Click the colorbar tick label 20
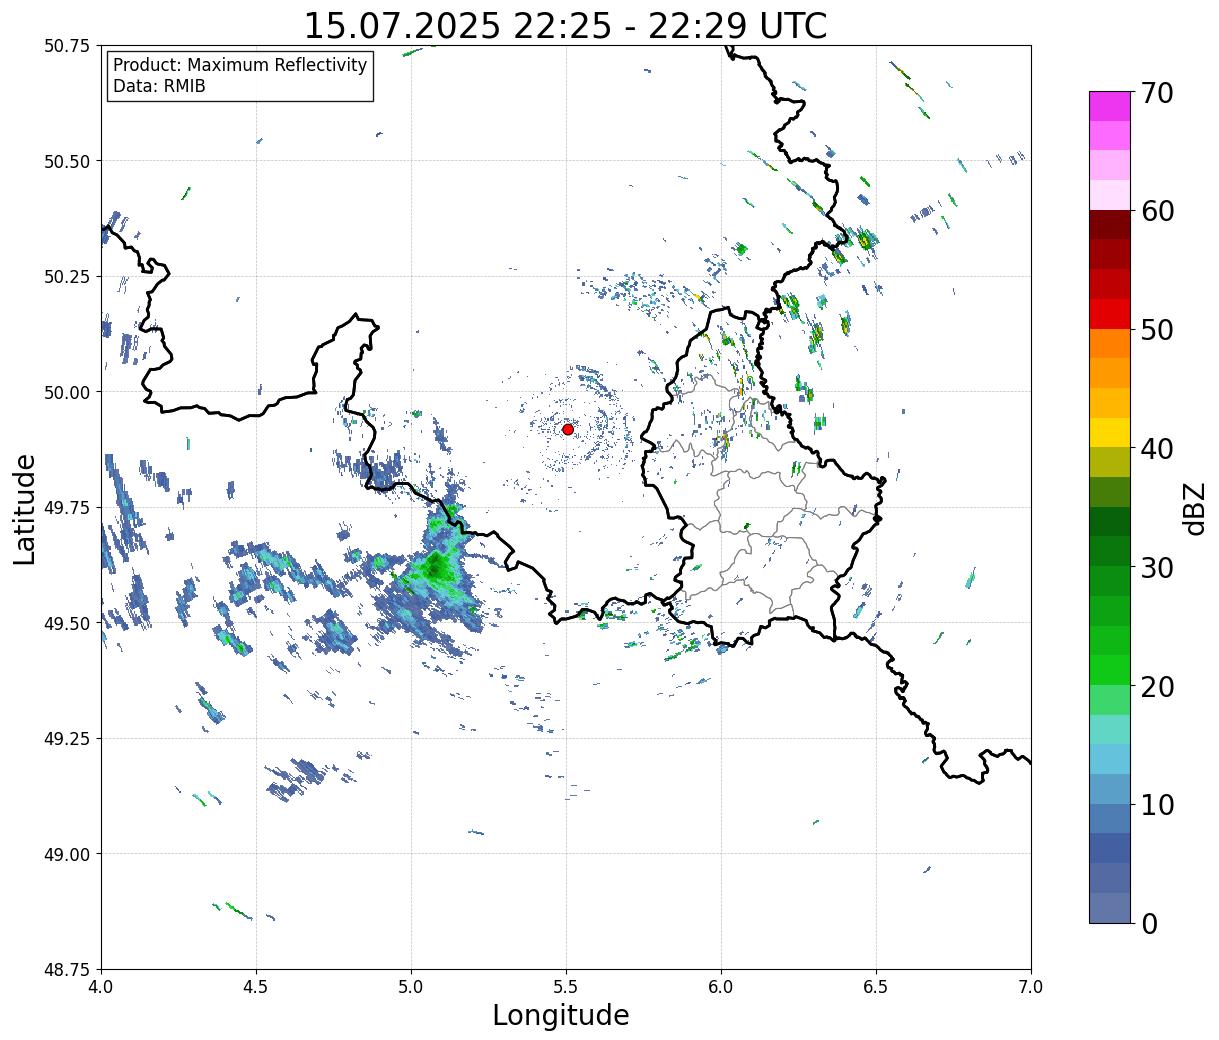This screenshot has height=1040, width=1219. coord(1156,687)
